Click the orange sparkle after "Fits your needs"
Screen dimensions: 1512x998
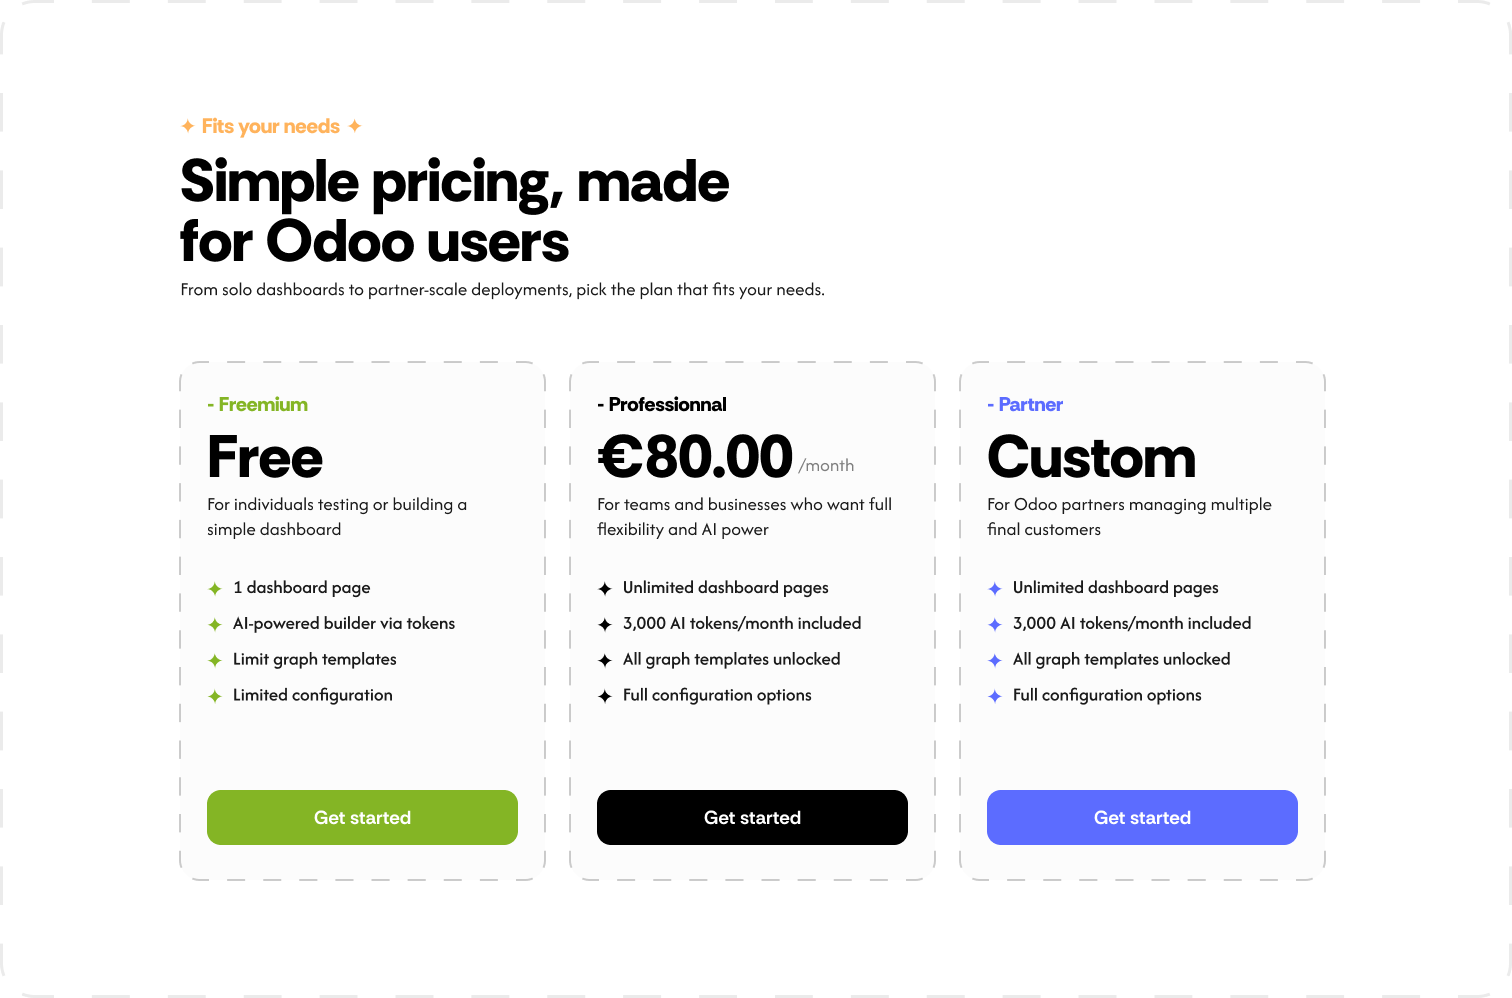click(x=354, y=126)
